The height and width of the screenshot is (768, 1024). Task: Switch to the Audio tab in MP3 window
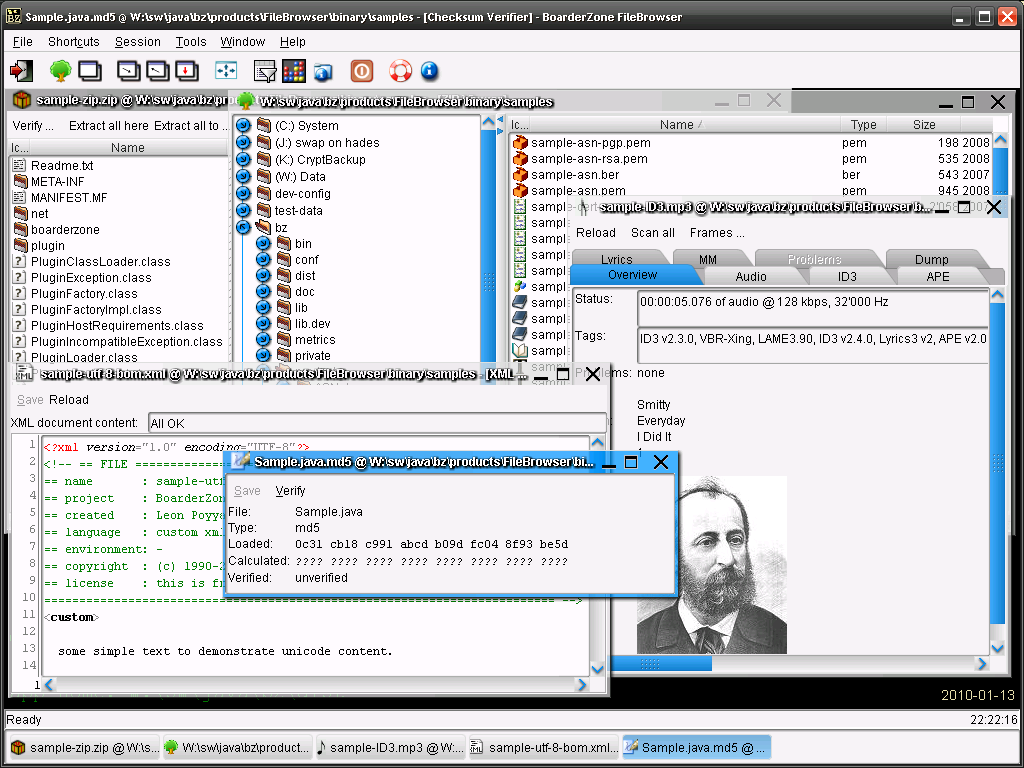(x=751, y=276)
